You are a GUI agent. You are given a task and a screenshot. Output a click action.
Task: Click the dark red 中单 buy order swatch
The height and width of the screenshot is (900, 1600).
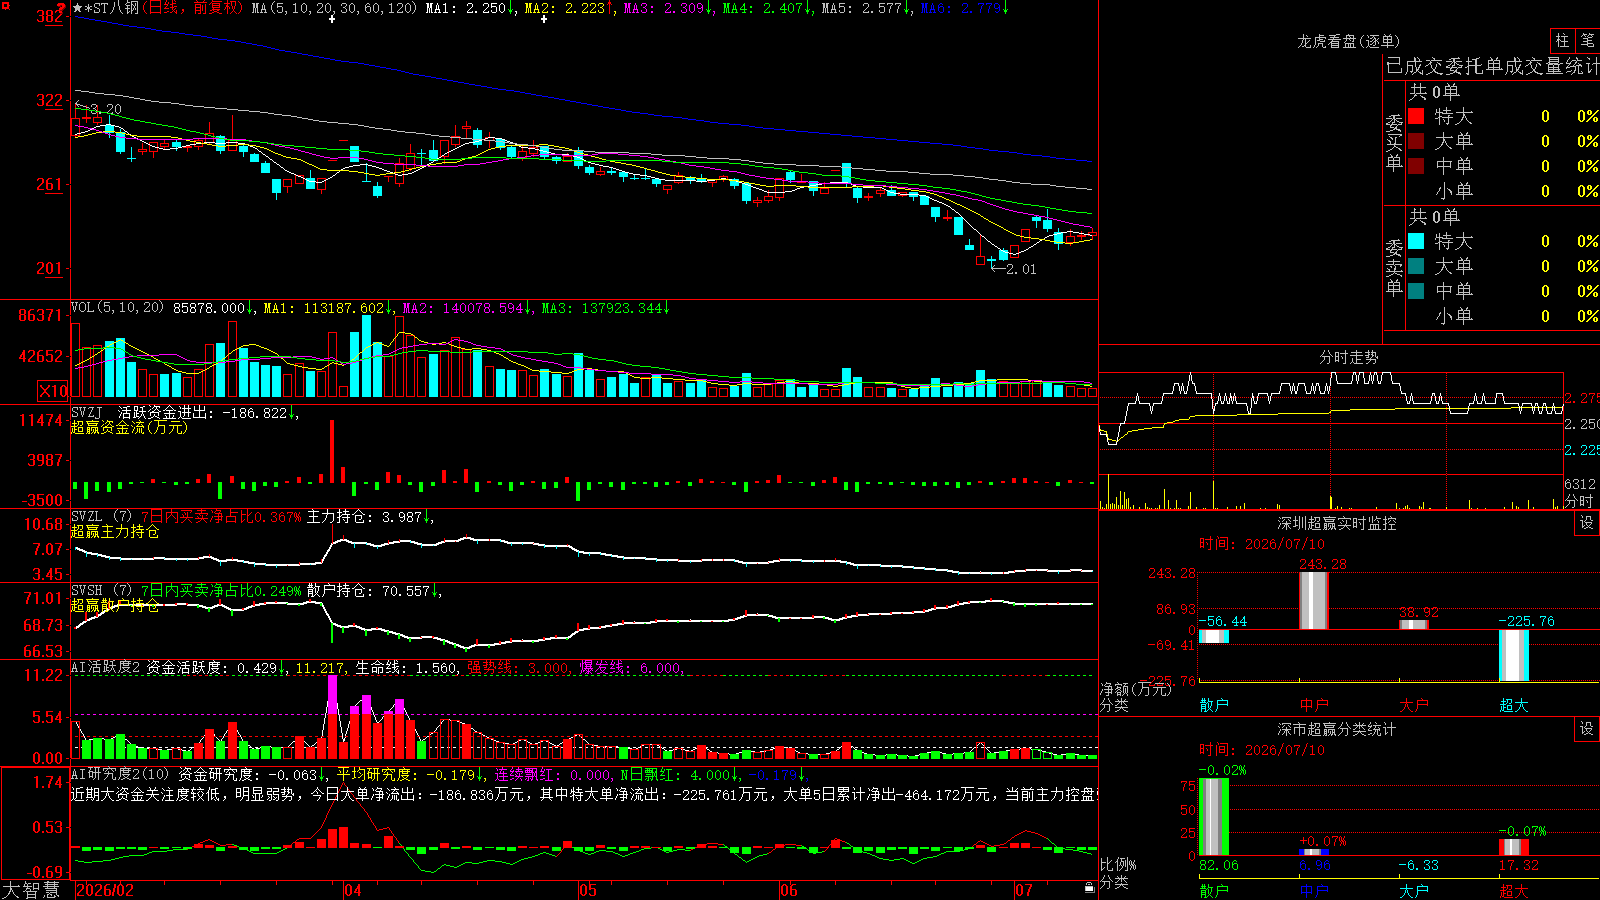point(1416,166)
